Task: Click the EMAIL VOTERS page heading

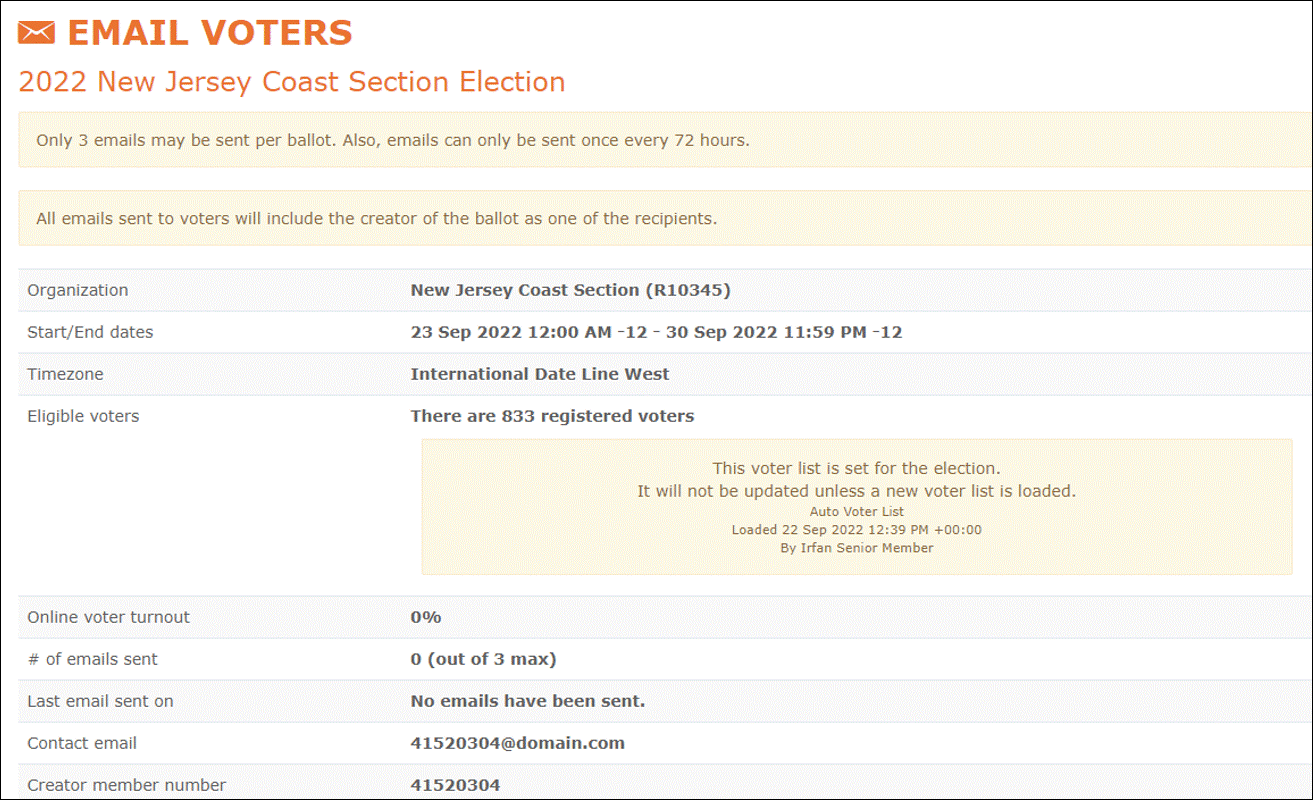Action: coord(210,33)
